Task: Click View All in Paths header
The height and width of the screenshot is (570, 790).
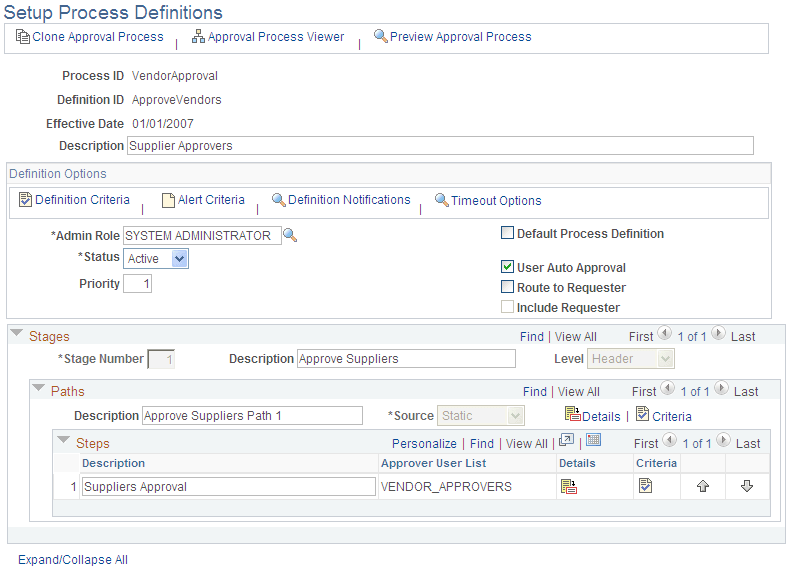Action: click(x=578, y=392)
